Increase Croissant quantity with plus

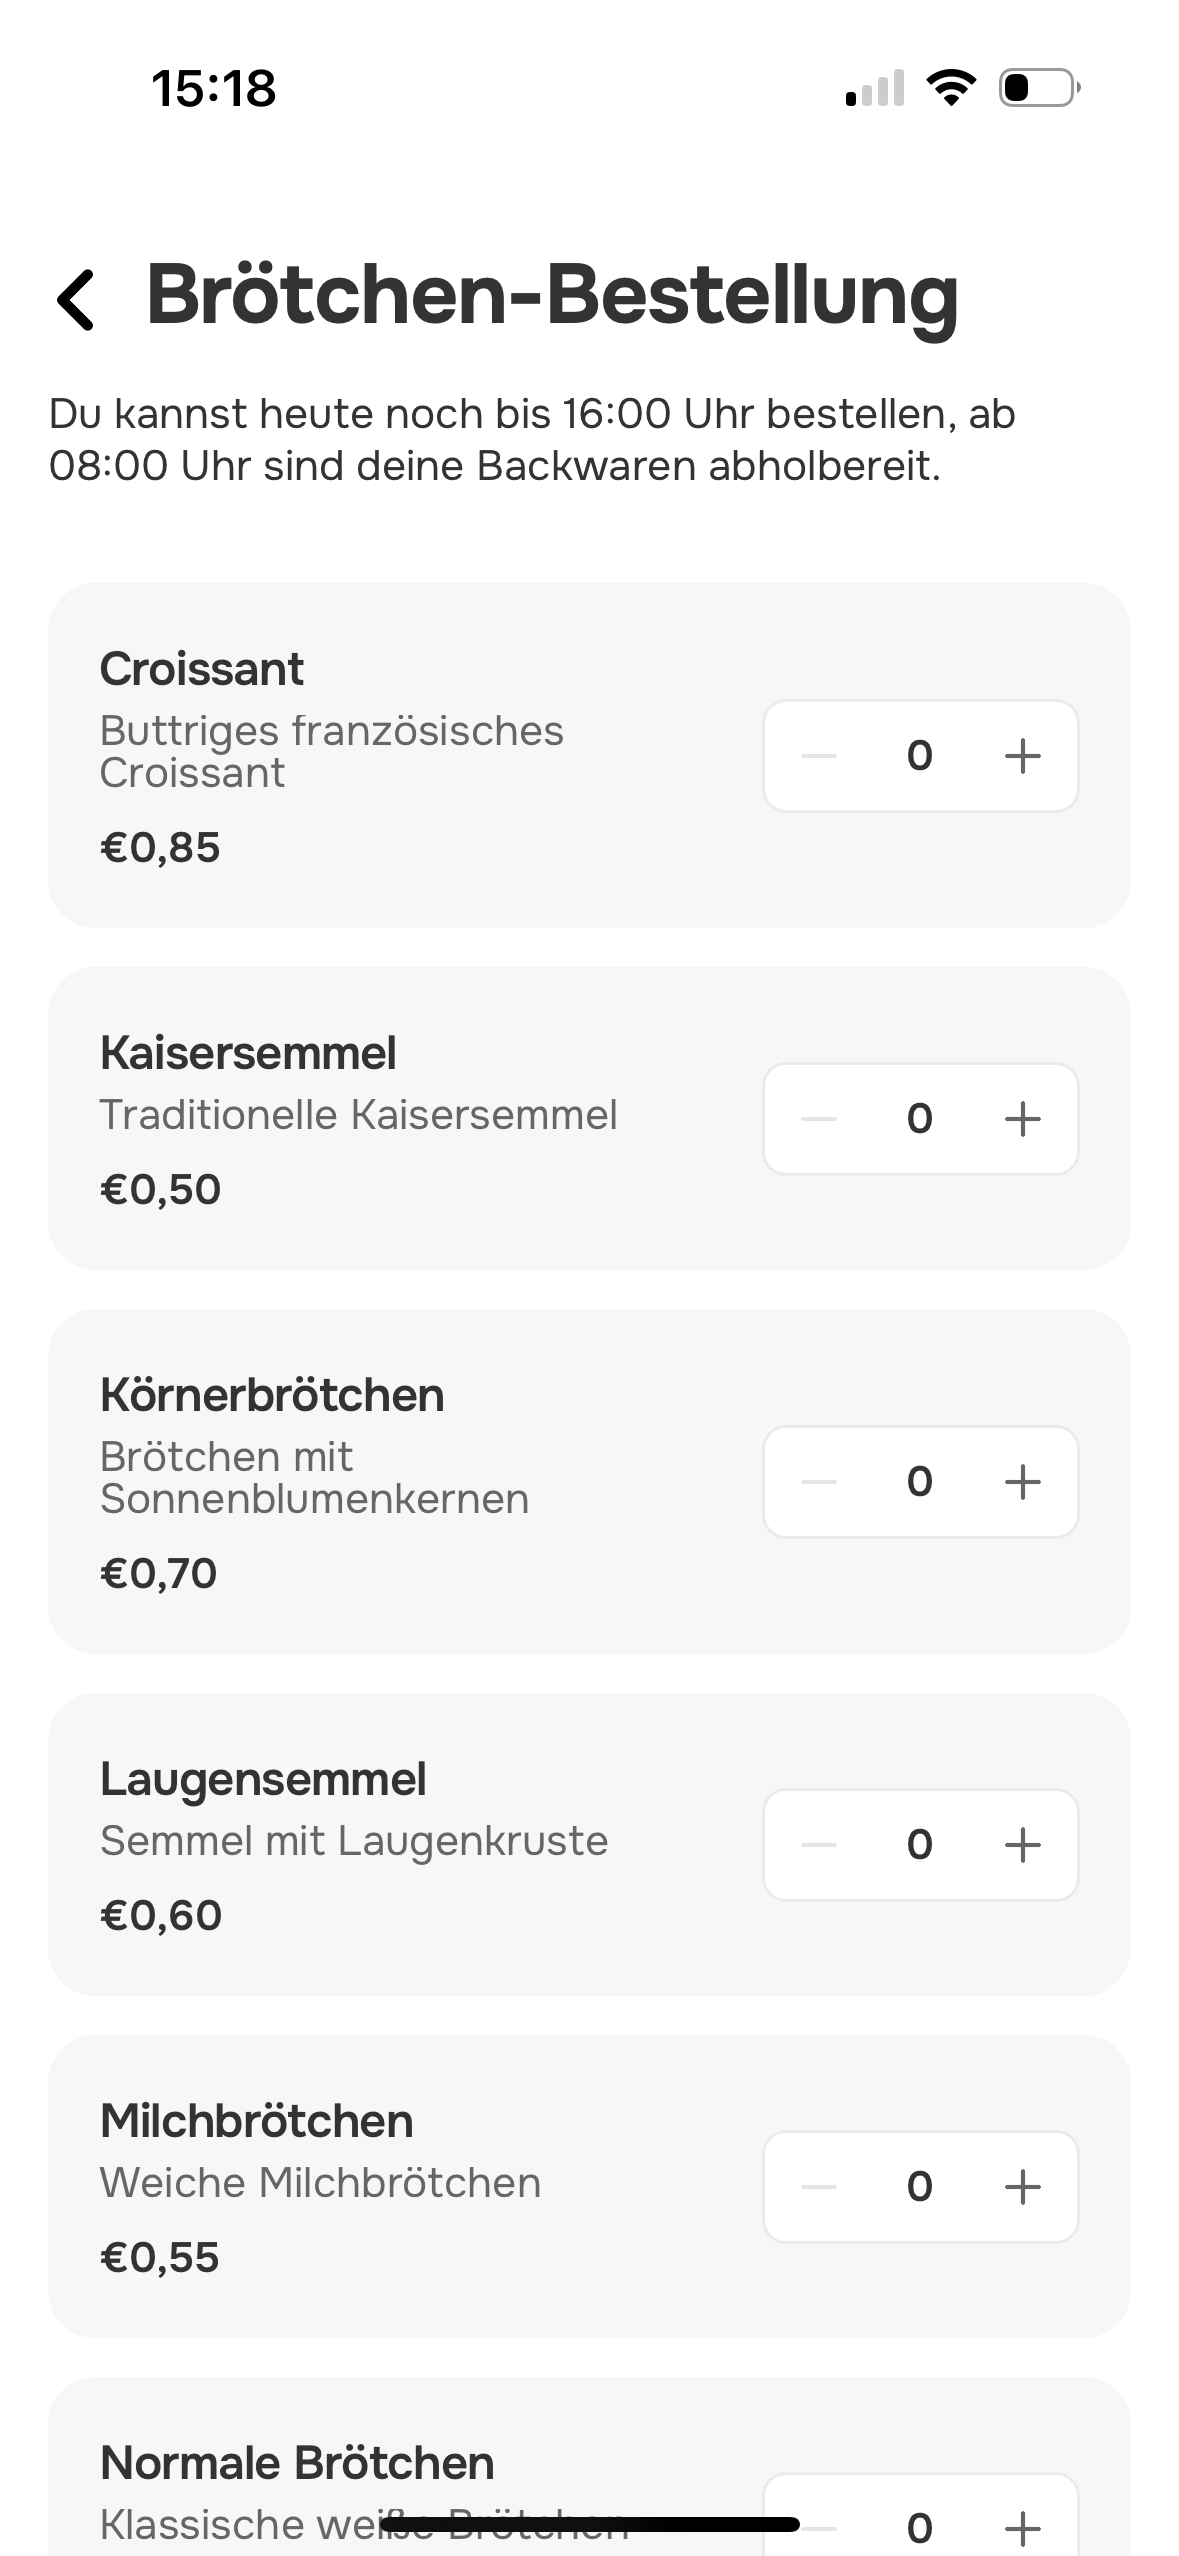click(x=1022, y=756)
